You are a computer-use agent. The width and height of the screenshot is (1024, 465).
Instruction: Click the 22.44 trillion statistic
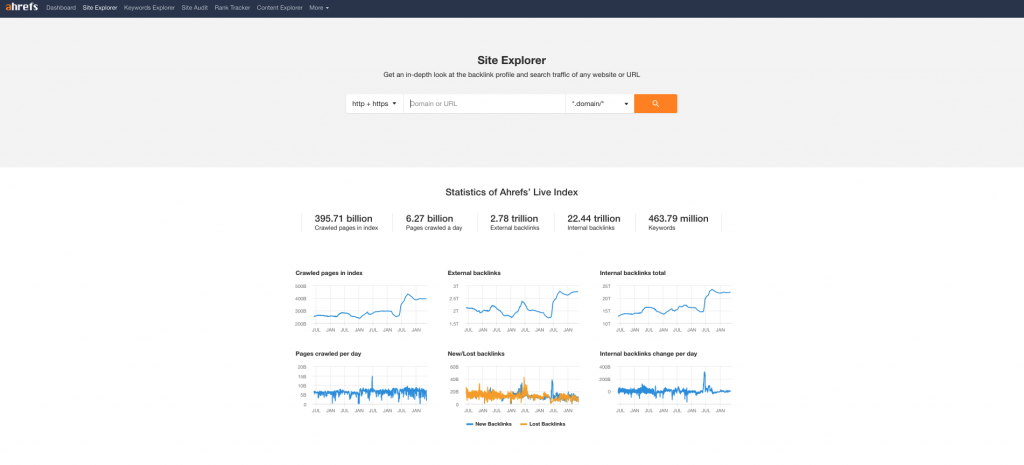(x=594, y=219)
